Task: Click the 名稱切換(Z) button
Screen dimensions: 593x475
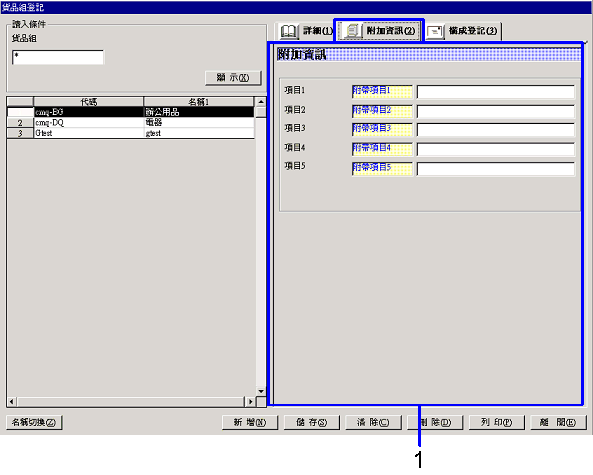Action: [x=34, y=422]
